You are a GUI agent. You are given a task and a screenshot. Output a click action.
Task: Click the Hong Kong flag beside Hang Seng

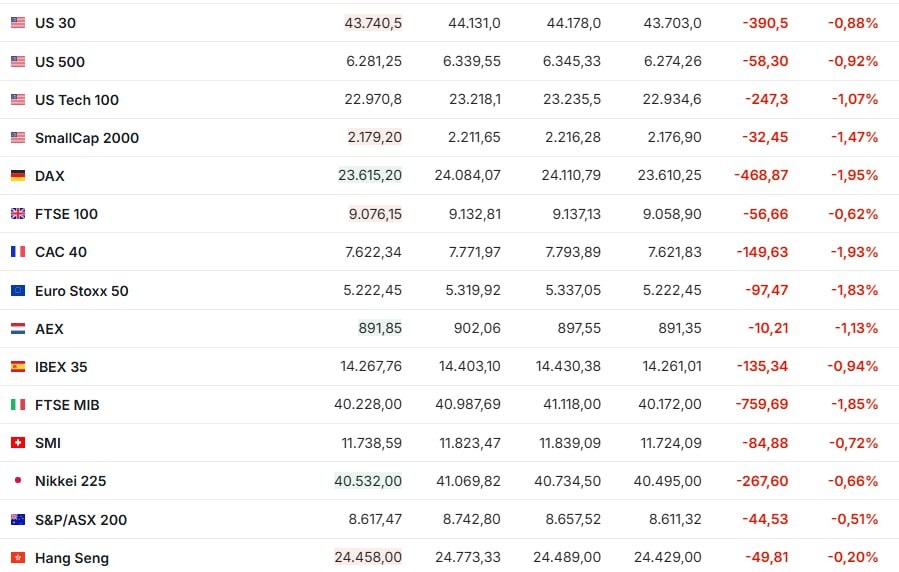click(18, 558)
